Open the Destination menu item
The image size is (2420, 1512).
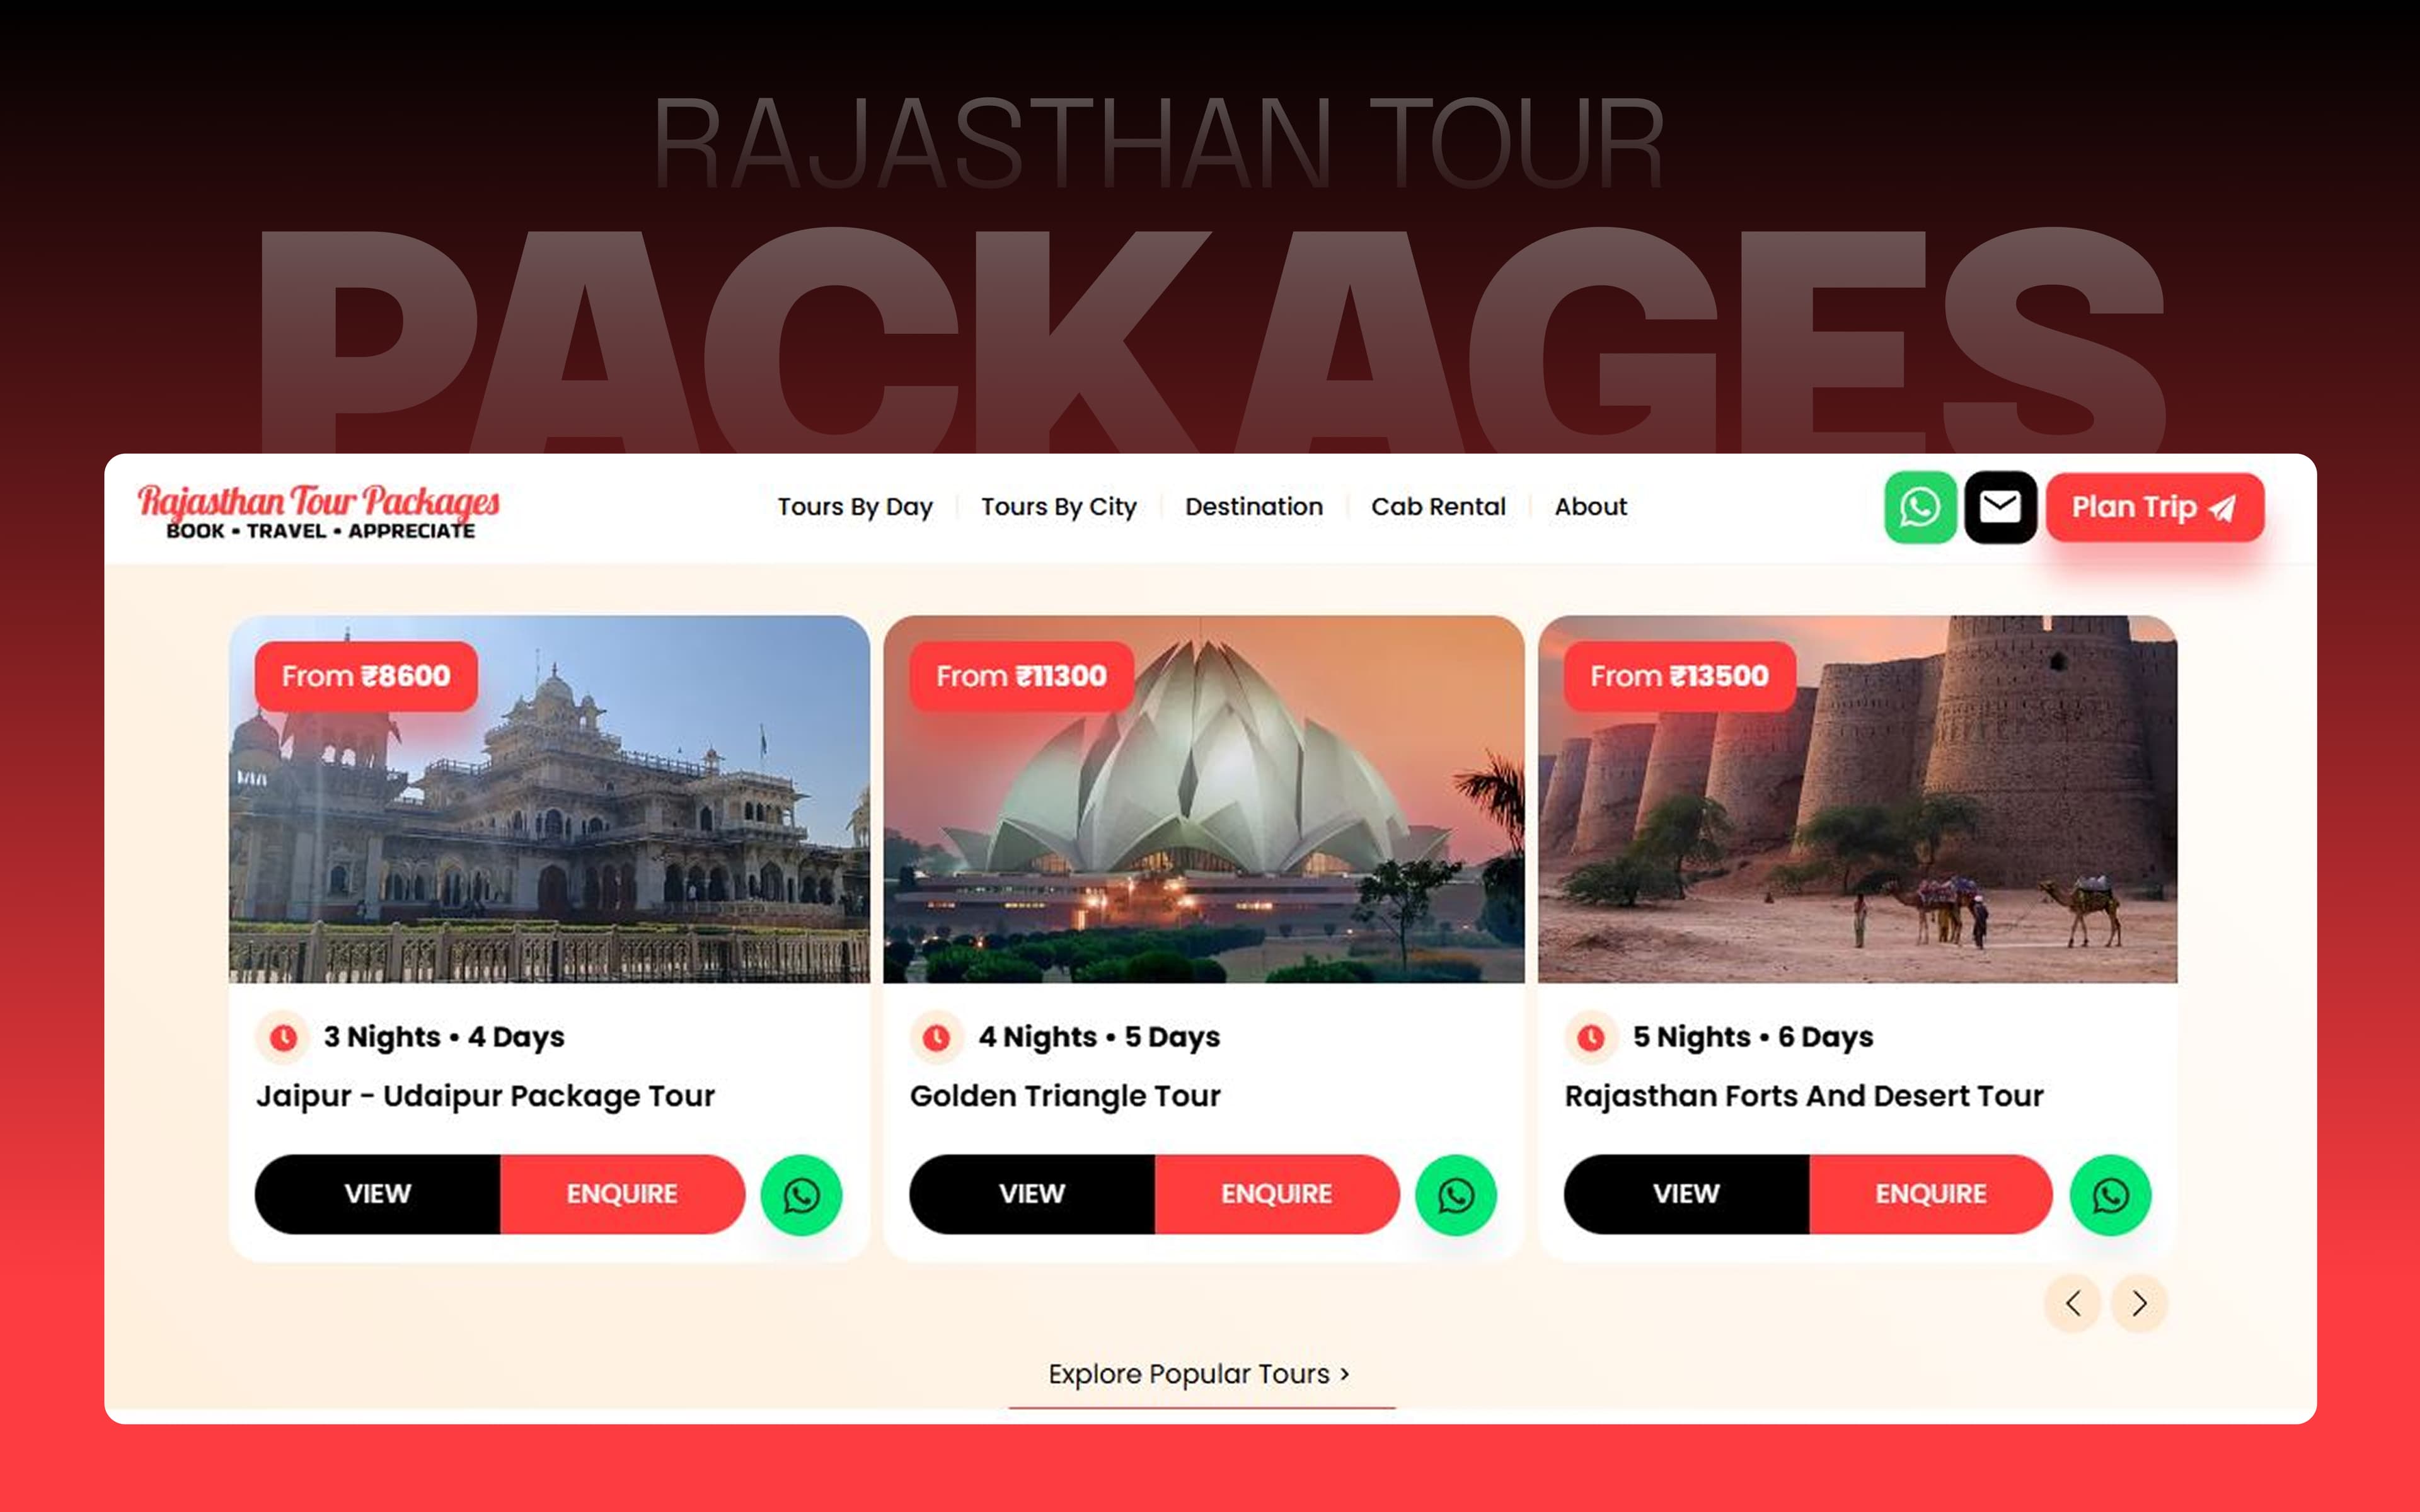[x=1254, y=507]
